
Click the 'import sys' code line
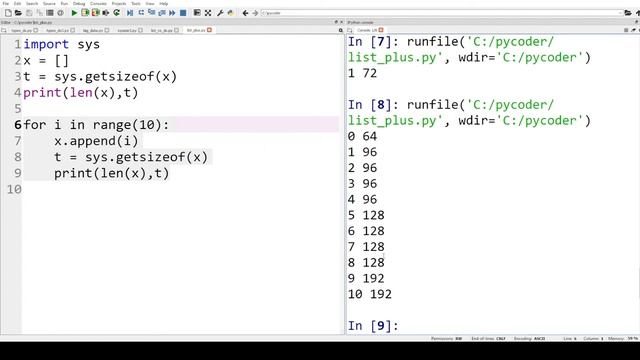(61, 44)
